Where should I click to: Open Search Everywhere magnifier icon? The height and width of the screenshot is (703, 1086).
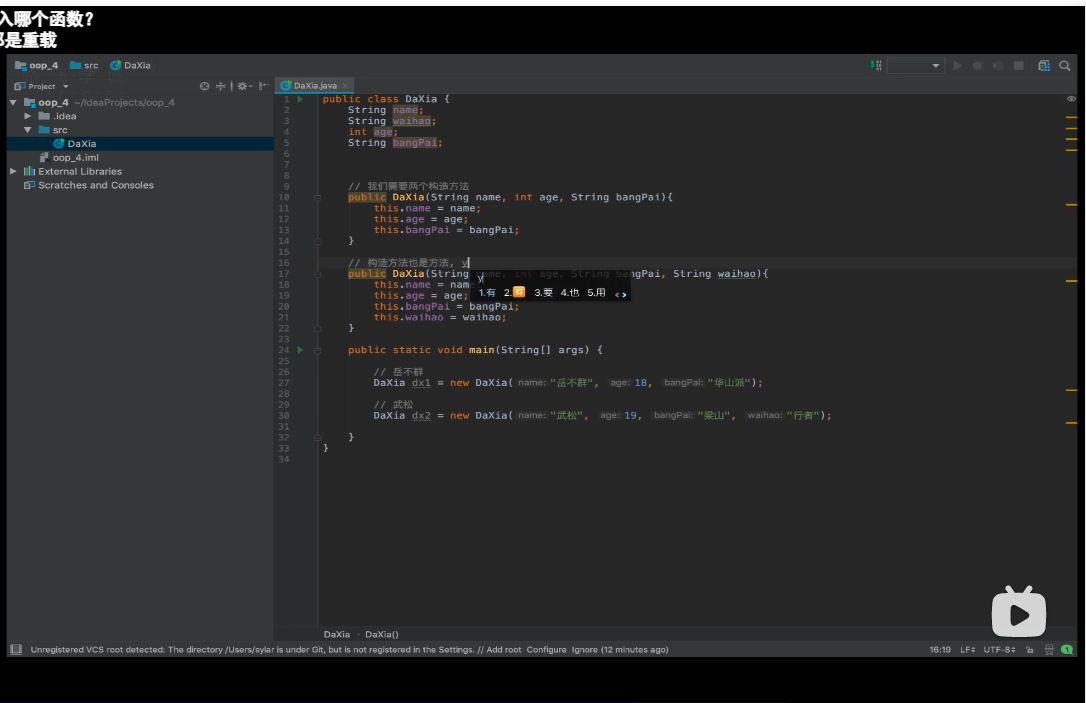[x=1065, y=65]
